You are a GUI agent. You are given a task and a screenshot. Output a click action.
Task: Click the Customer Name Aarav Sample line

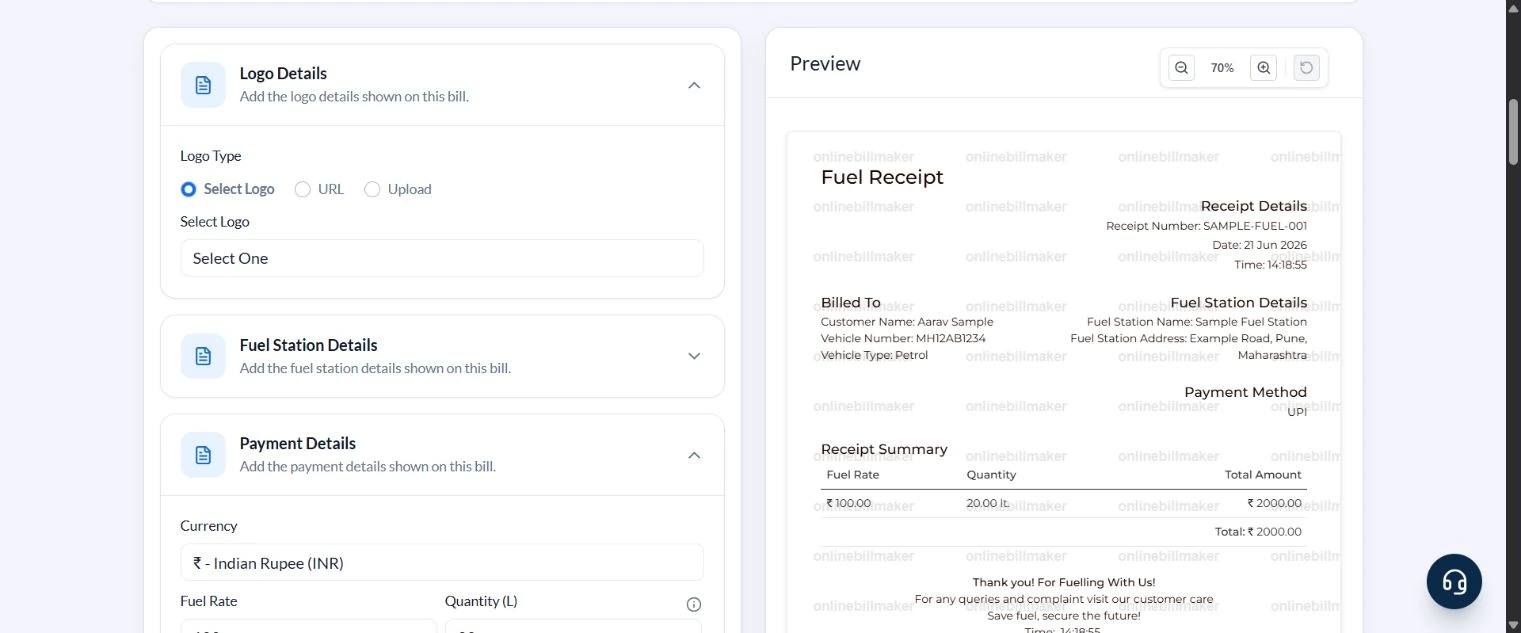[x=907, y=322]
